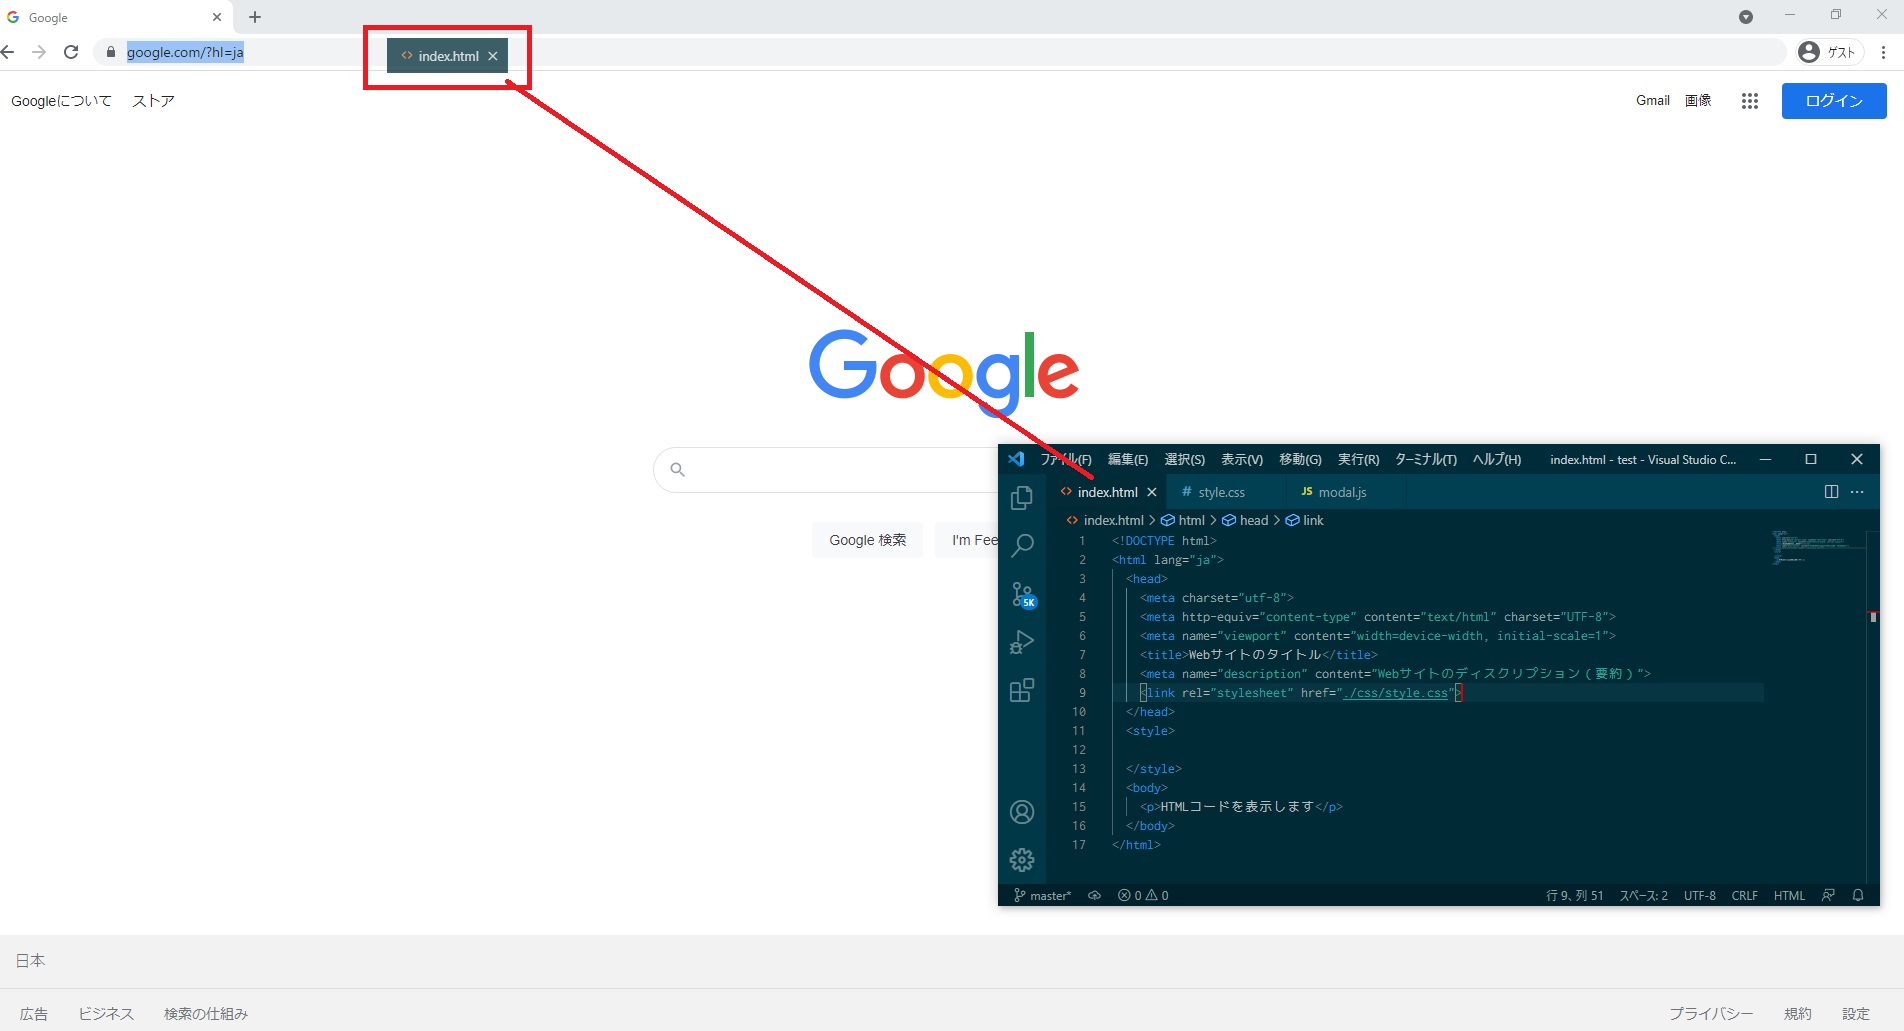Open the プライバシー footer link
1904x1031 pixels.
(1711, 1014)
